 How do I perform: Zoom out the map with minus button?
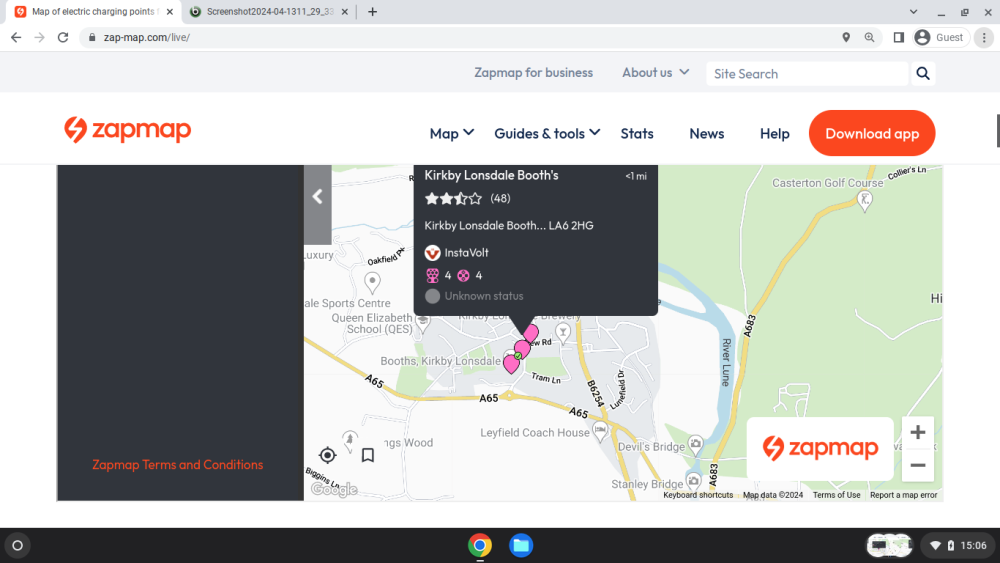click(918, 465)
